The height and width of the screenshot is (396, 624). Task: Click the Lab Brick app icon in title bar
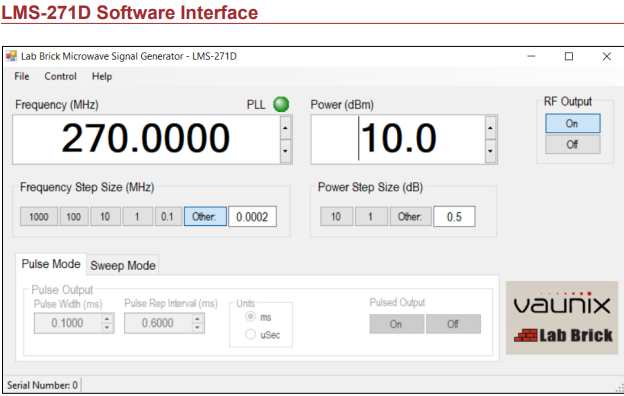tap(11, 56)
